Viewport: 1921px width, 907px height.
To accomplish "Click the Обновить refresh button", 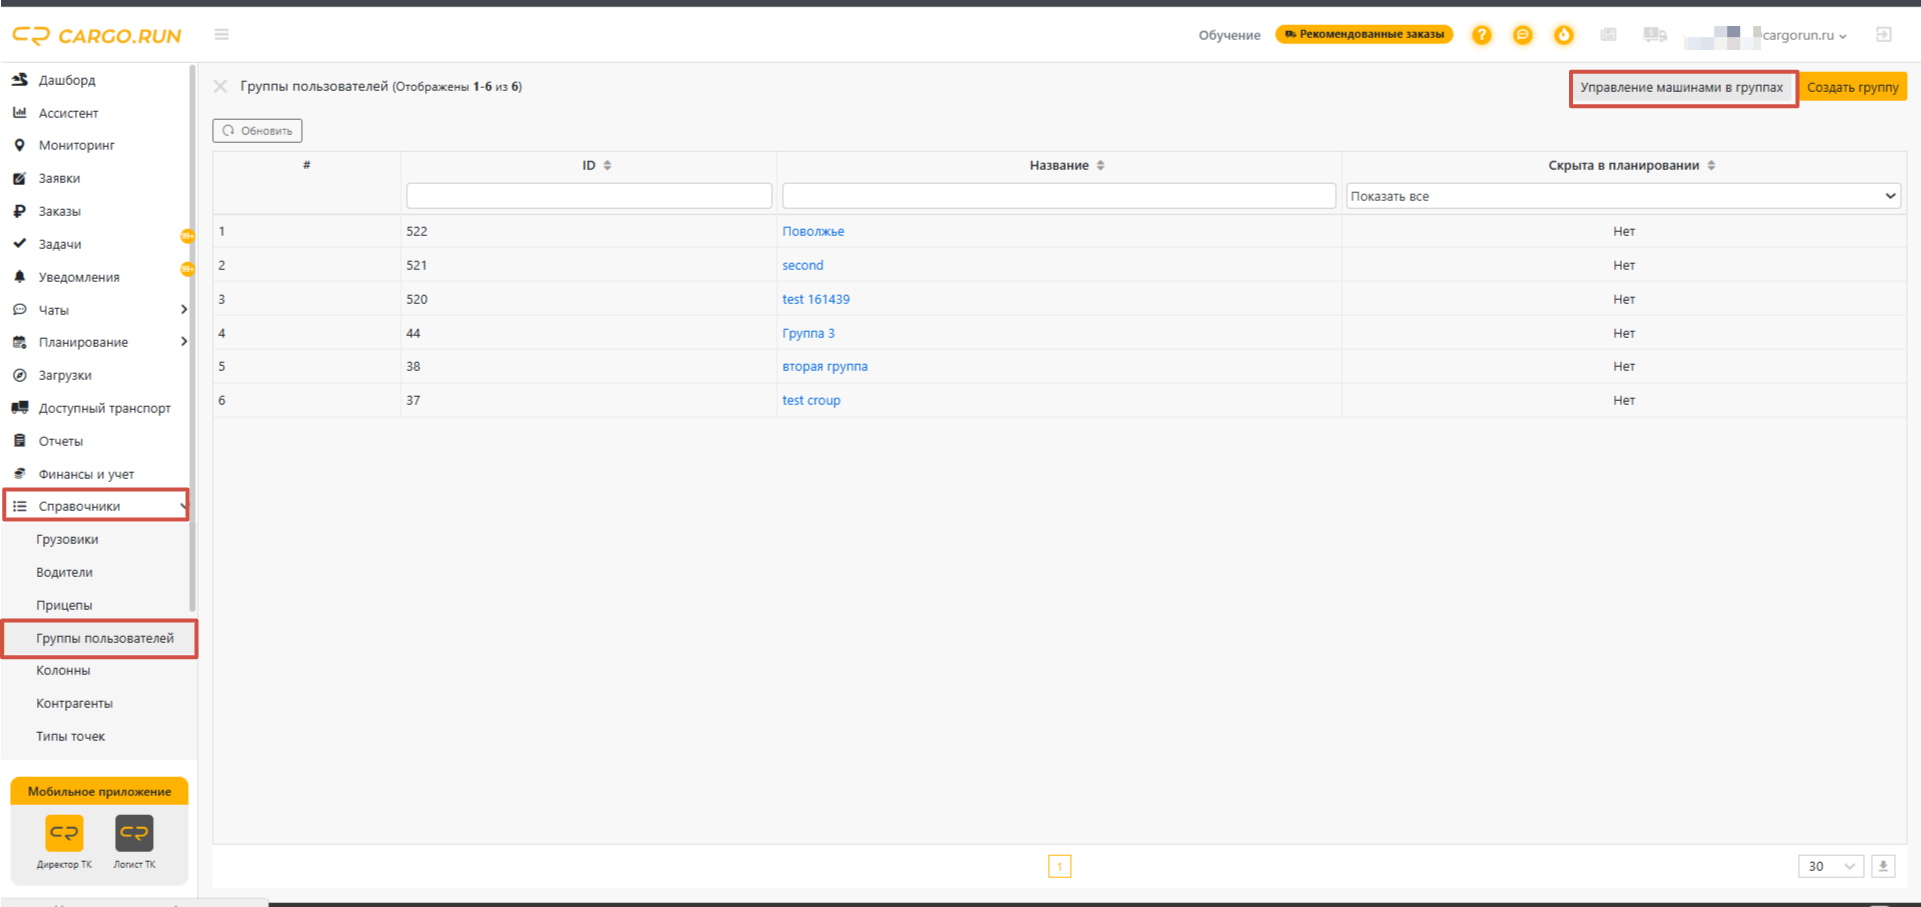I will click(x=257, y=131).
